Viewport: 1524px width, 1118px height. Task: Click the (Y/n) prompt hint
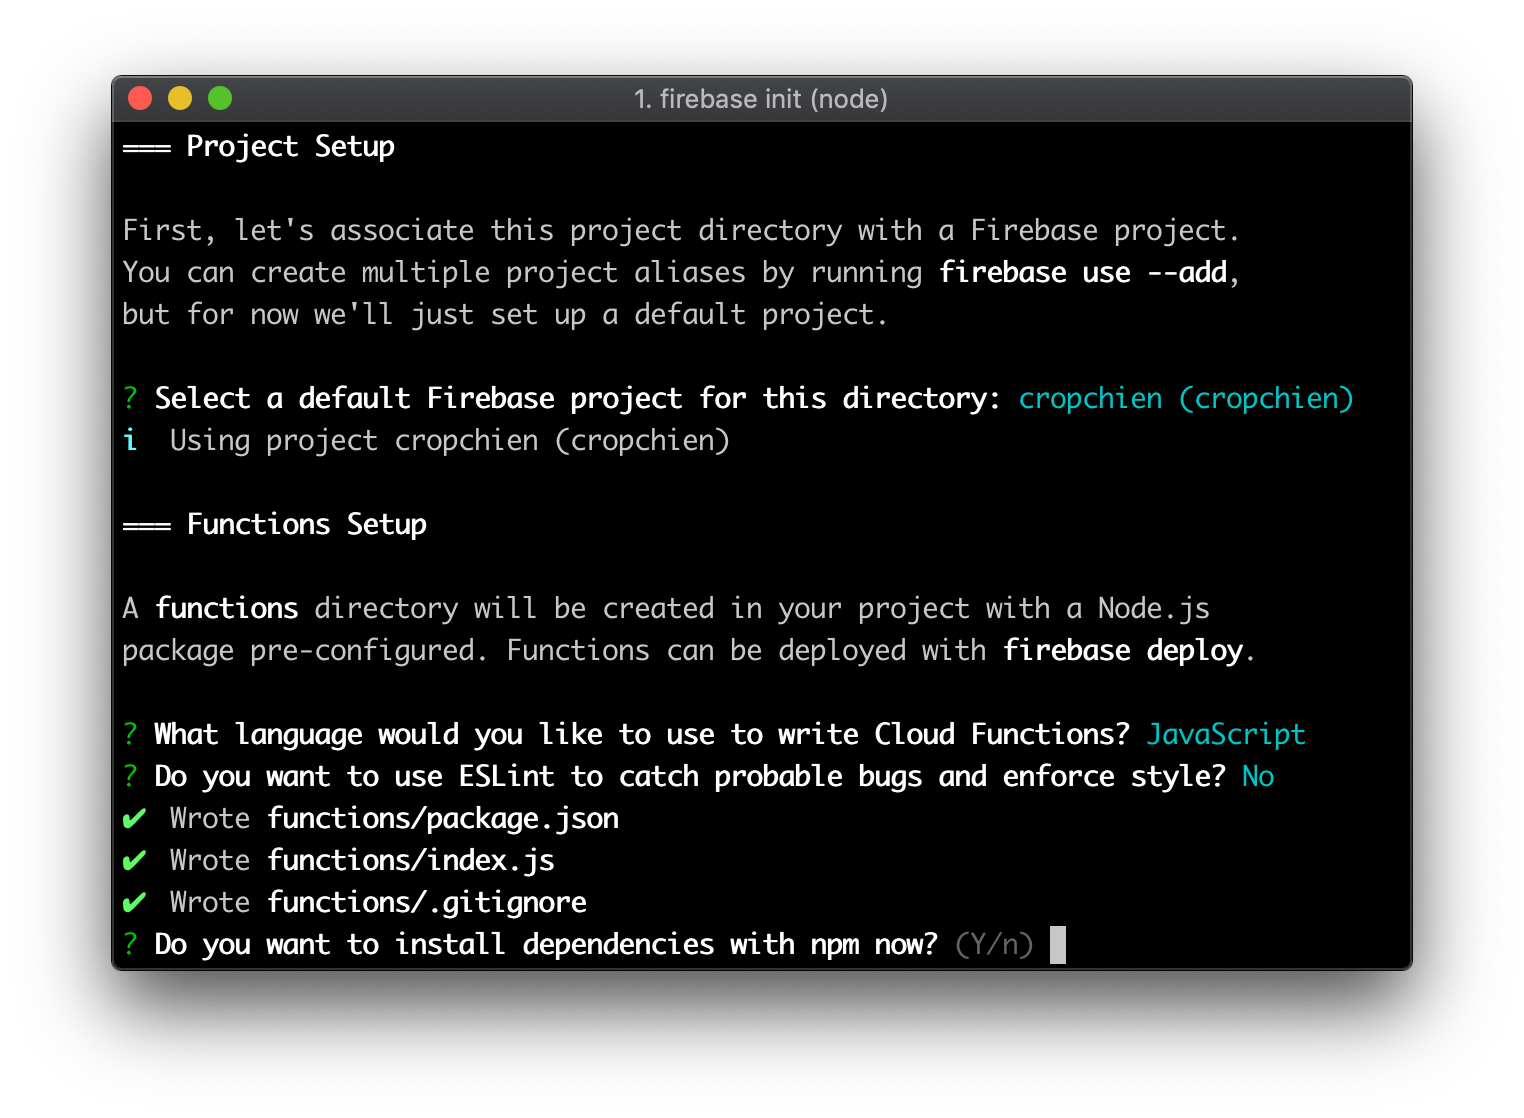point(994,944)
